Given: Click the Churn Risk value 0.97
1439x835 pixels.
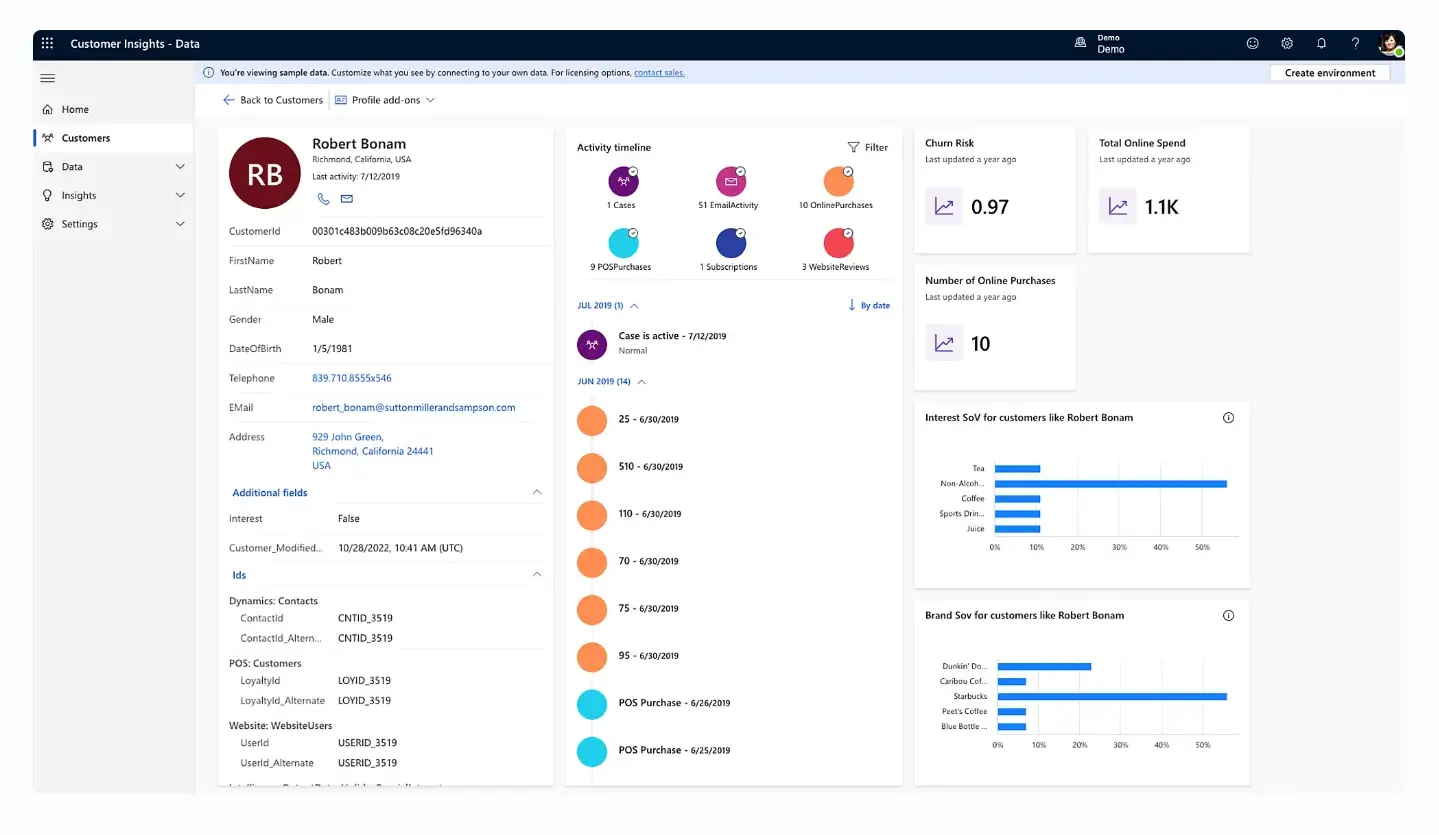Looking at the screenshot, I should point(990,207).
